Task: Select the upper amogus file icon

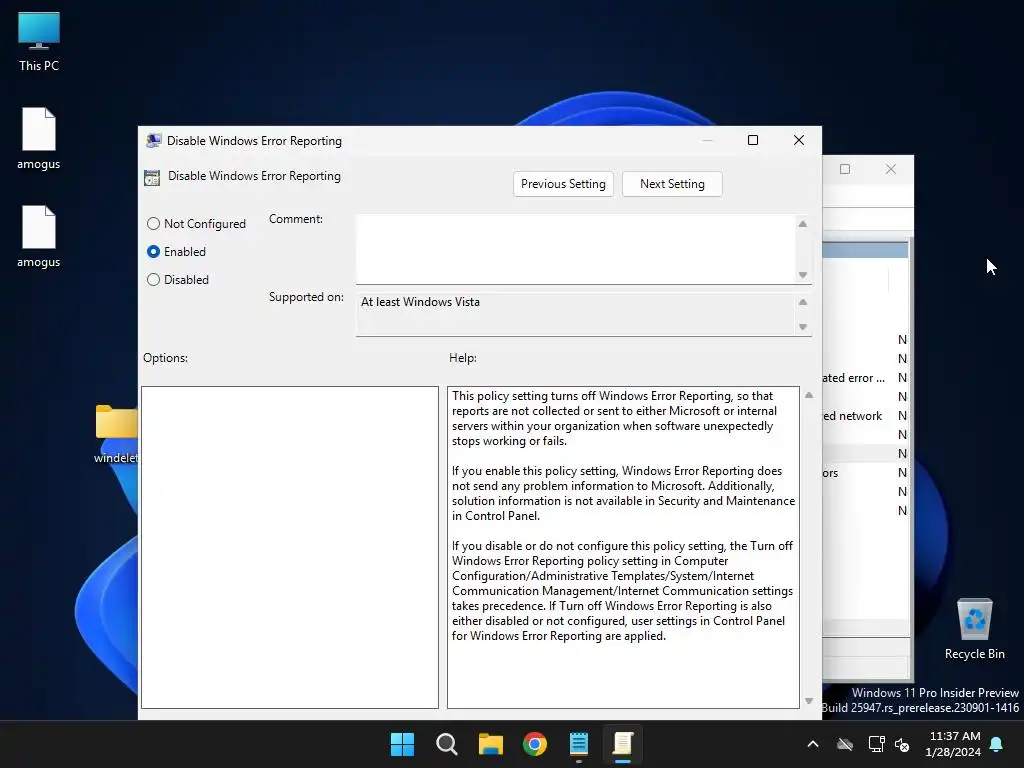Action: coord(39,138)
